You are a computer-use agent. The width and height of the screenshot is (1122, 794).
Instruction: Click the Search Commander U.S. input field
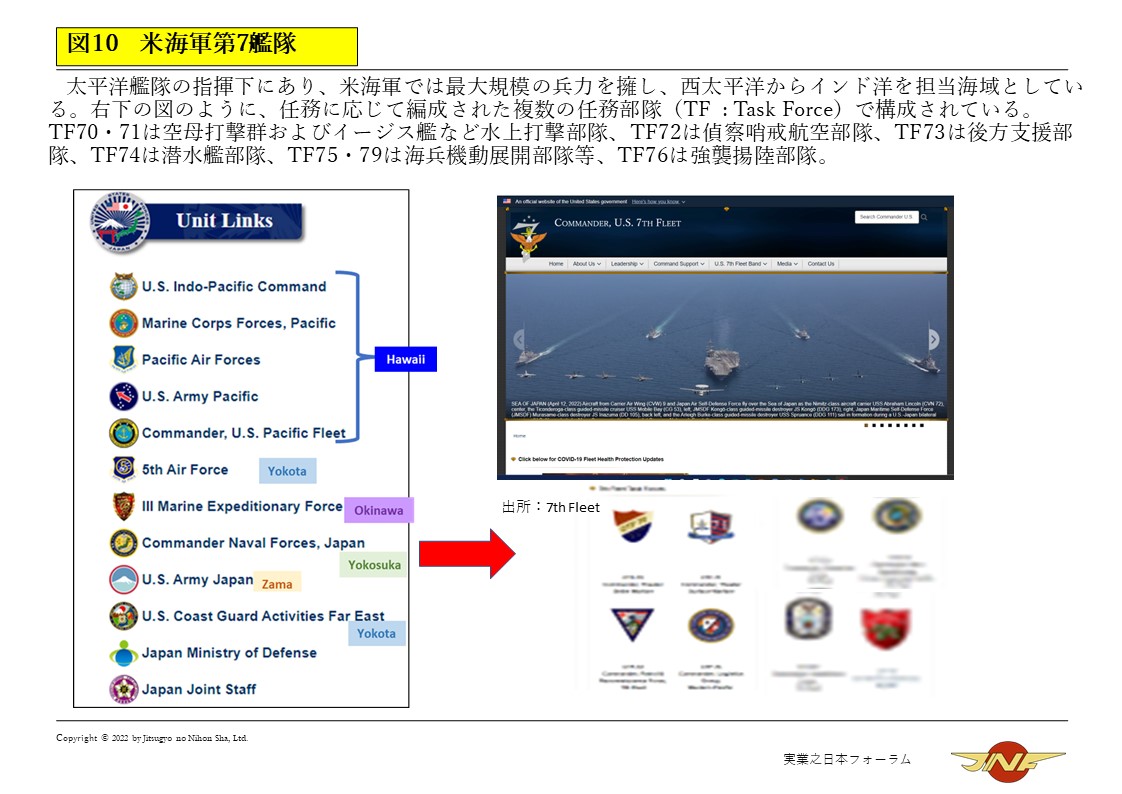[x=886, y=217]
